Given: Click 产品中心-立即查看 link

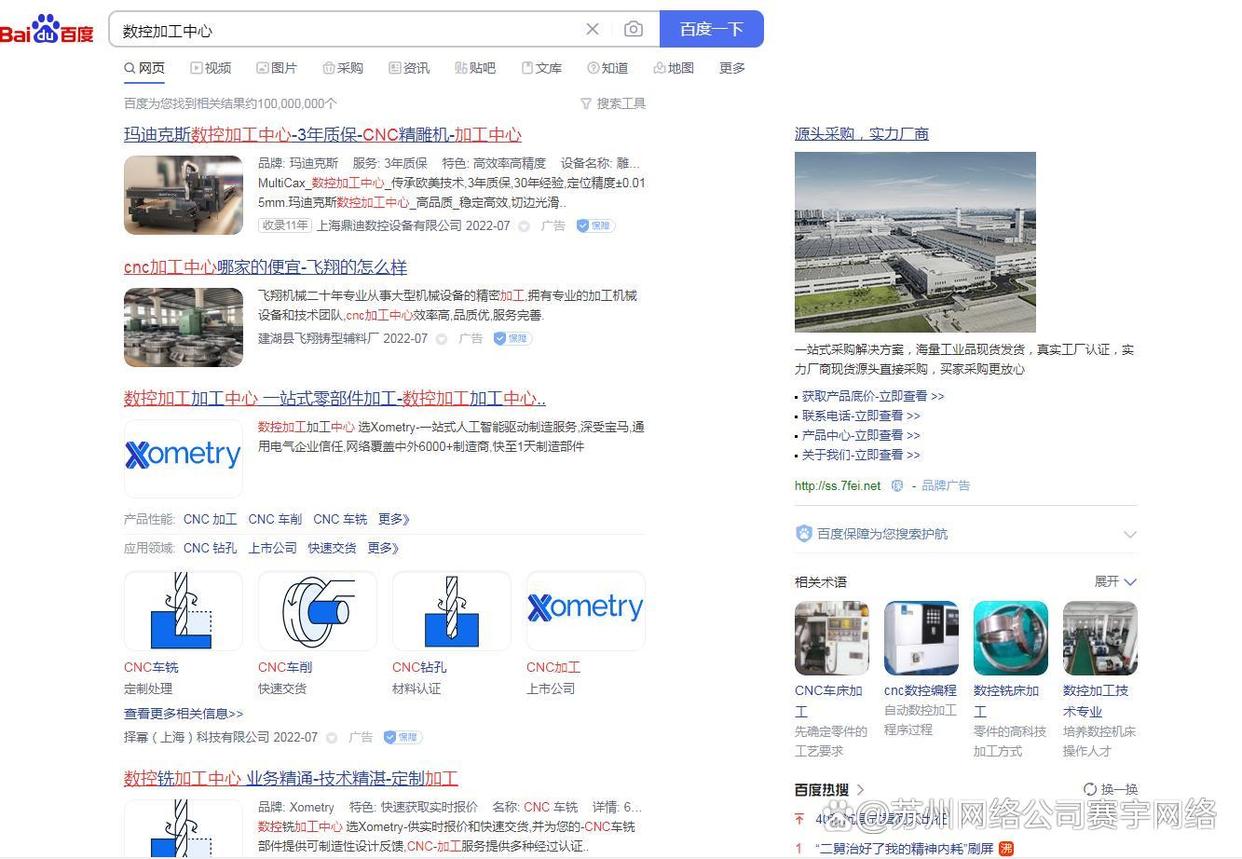Looking at the screenshot, I should click(x=860, y=435).
